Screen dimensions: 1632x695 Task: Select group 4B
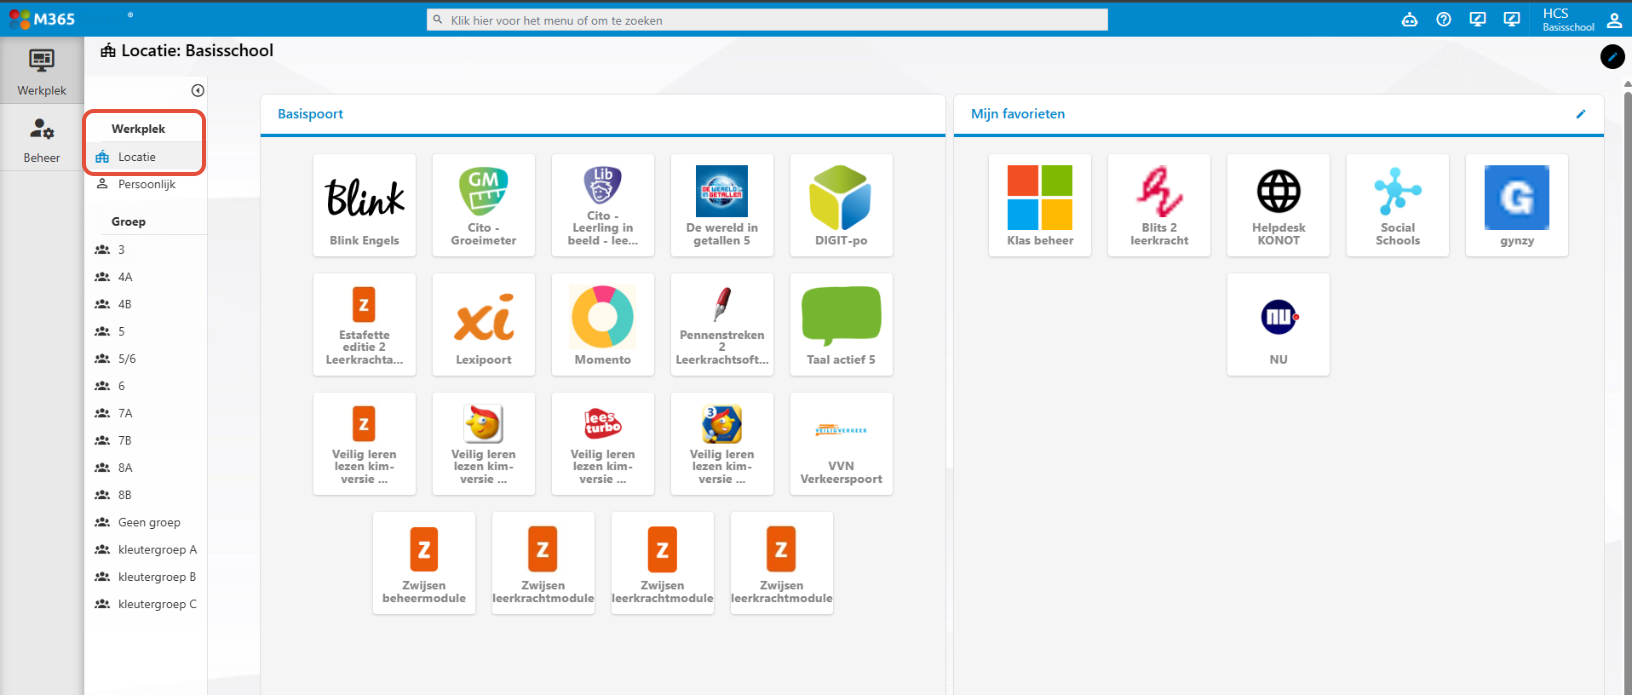point(146,304)
